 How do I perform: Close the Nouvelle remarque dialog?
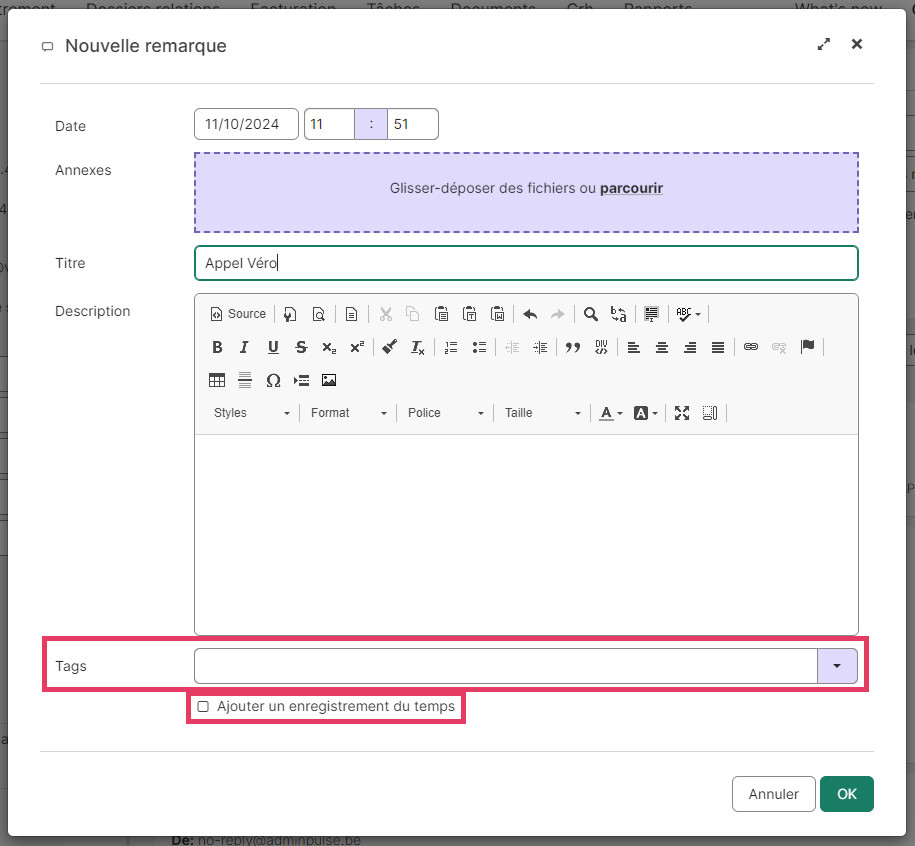pos(857,44)
